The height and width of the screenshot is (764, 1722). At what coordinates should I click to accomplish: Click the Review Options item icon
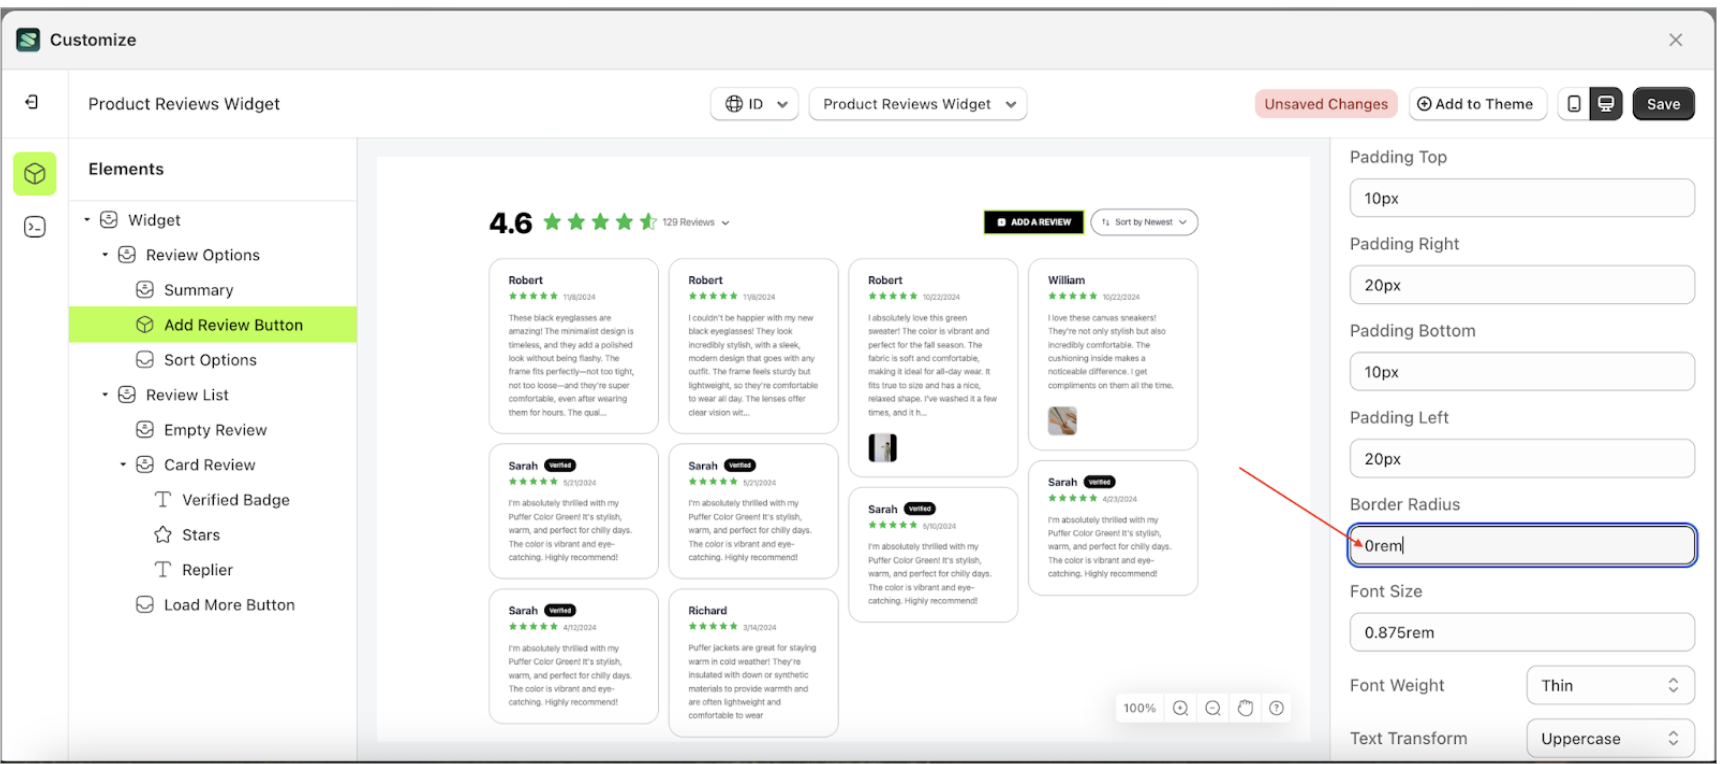tap(127, 255)
